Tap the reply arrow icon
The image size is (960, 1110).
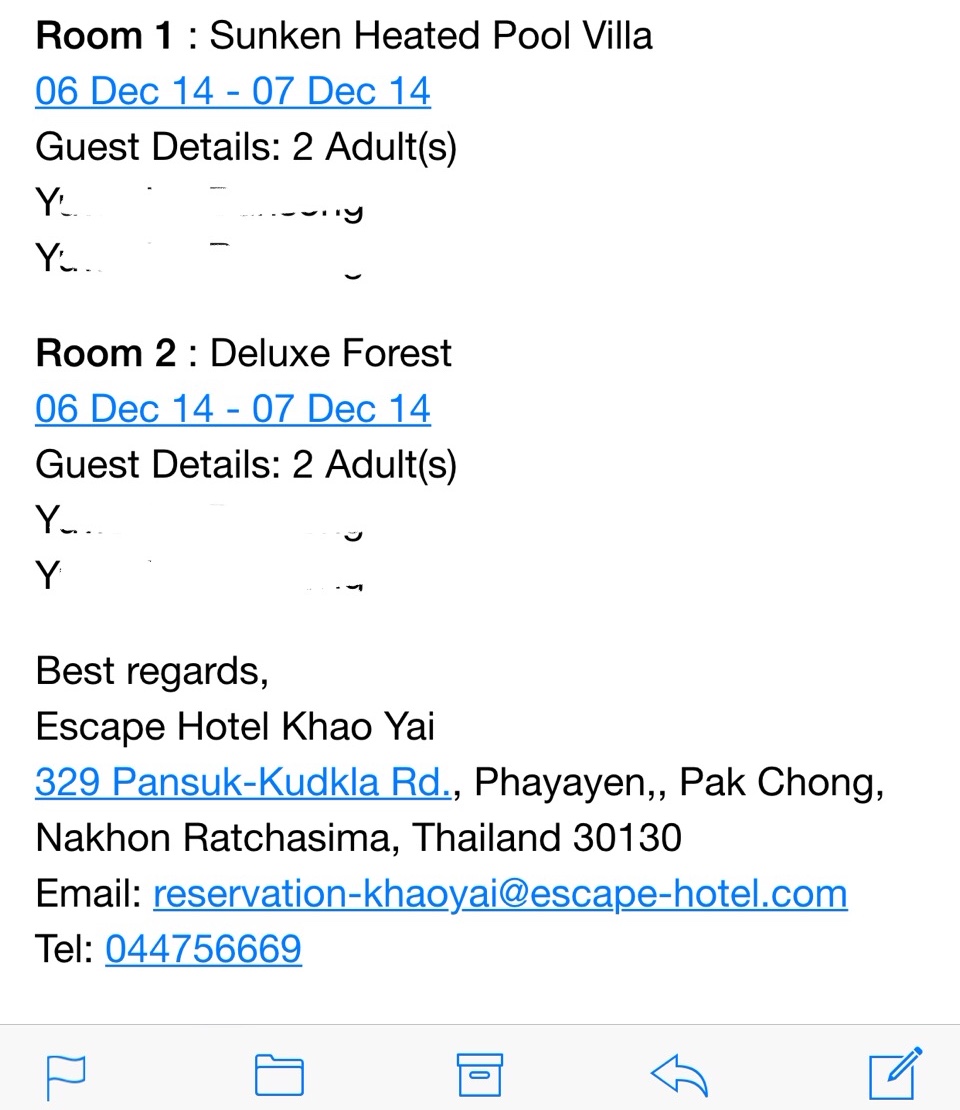679,1075
